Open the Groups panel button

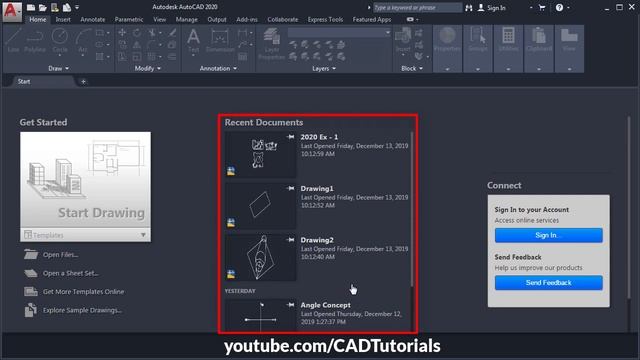click(478, 49)
